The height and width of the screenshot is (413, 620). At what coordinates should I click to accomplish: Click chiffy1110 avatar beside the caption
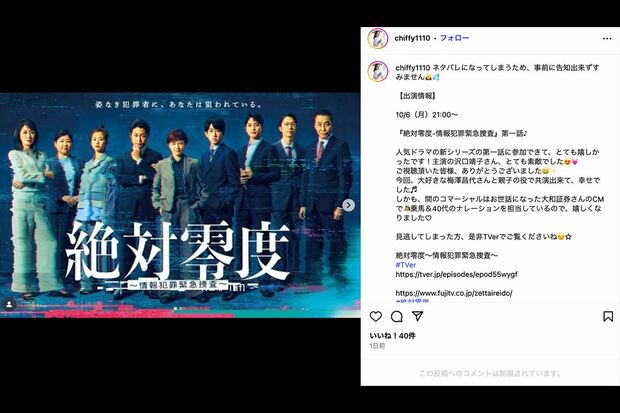[x=378, y=72]
